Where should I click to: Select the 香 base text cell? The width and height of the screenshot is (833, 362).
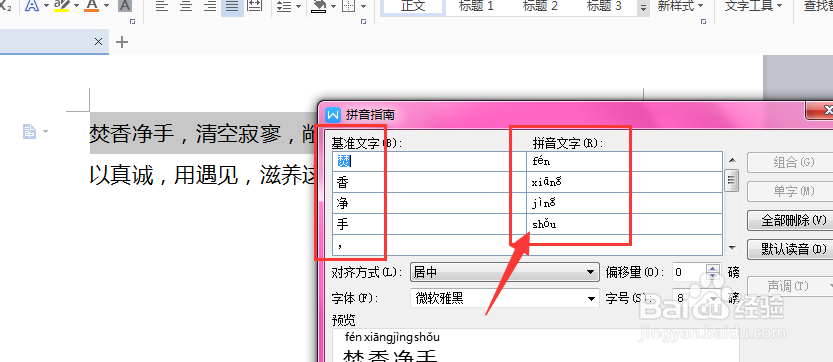(430, 182)
